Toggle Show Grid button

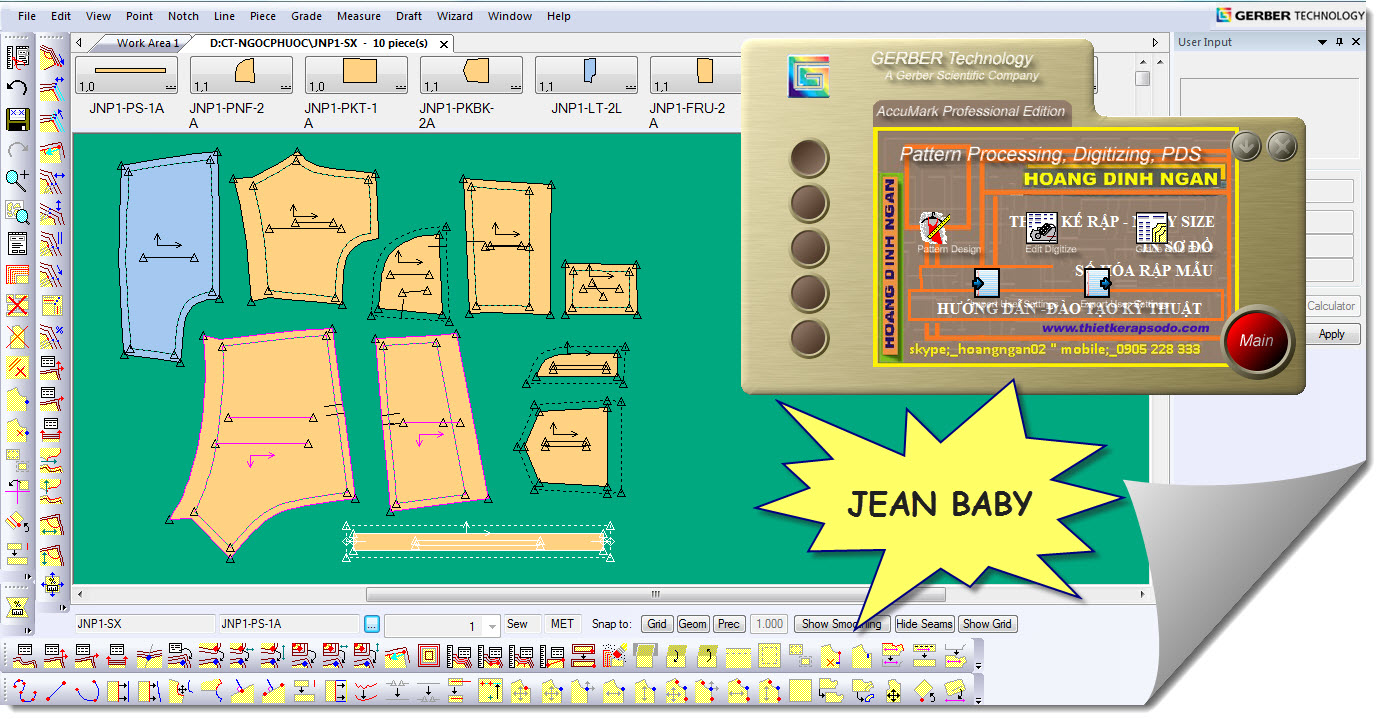coord(988,624)
